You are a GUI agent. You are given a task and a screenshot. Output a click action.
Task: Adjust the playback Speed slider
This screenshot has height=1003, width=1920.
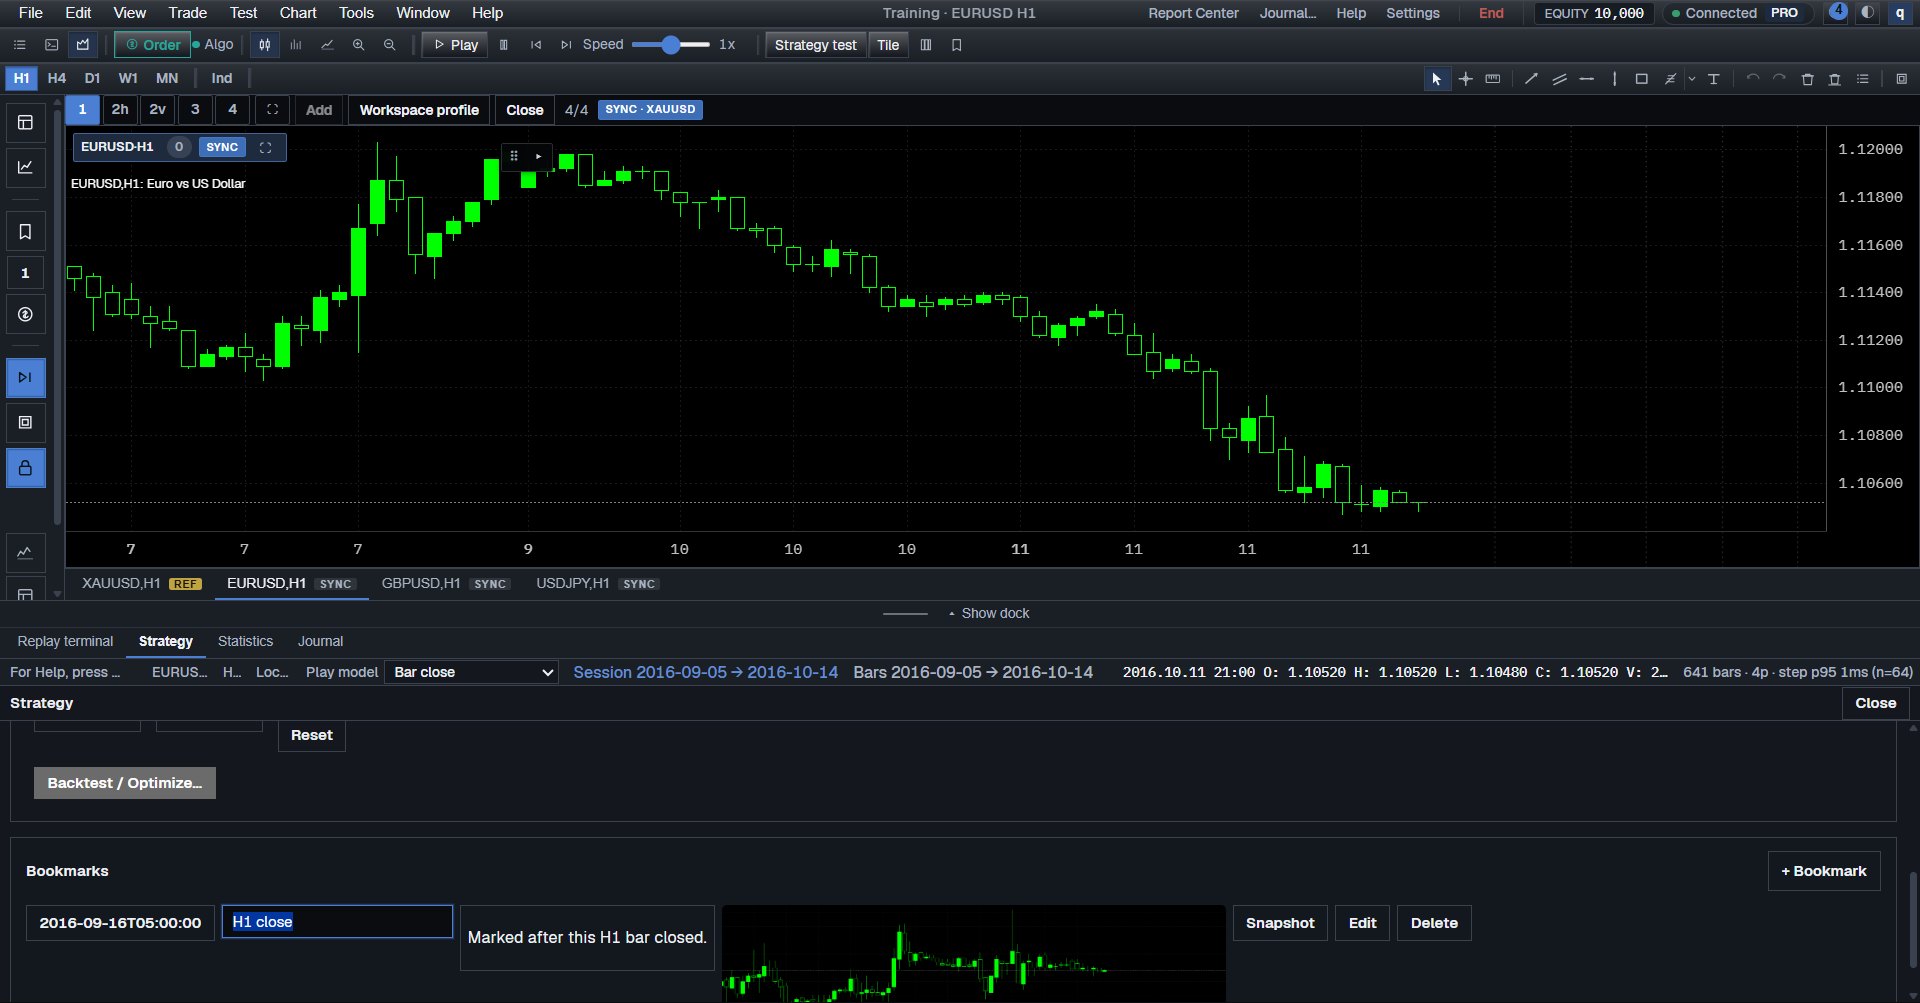click(671, 45)
